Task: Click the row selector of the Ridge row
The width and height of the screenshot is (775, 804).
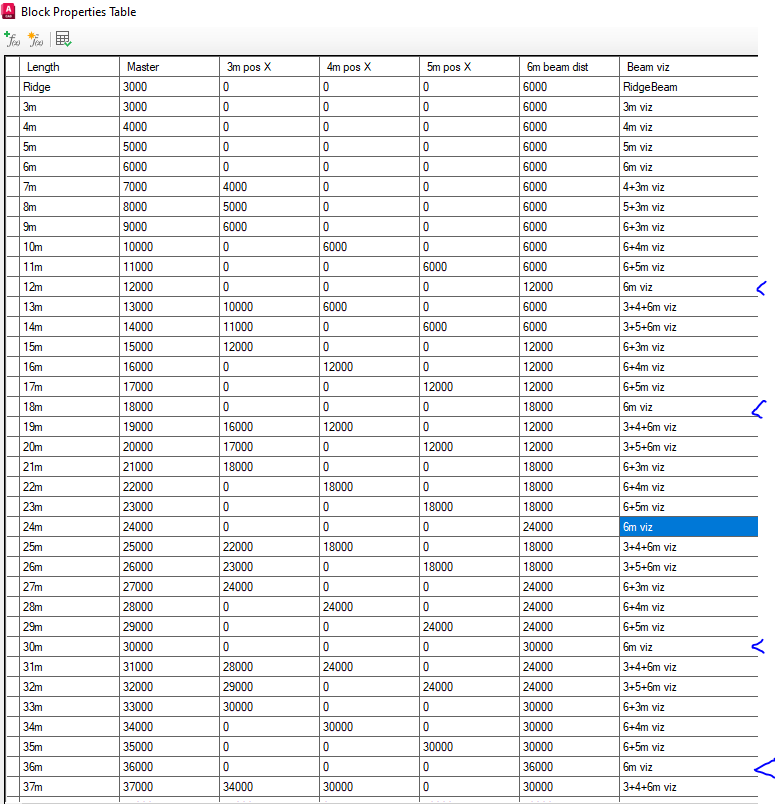Action: [12, 87]
